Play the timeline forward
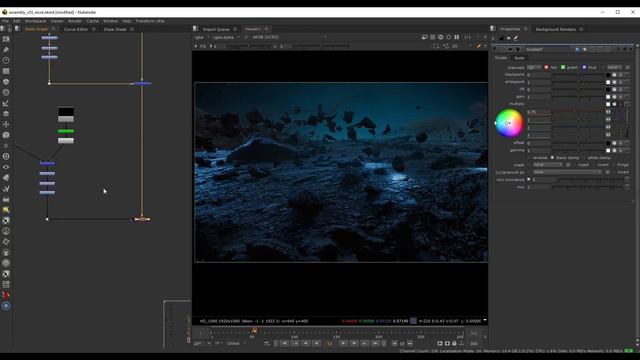640x360 pixels. click(343, 344)
